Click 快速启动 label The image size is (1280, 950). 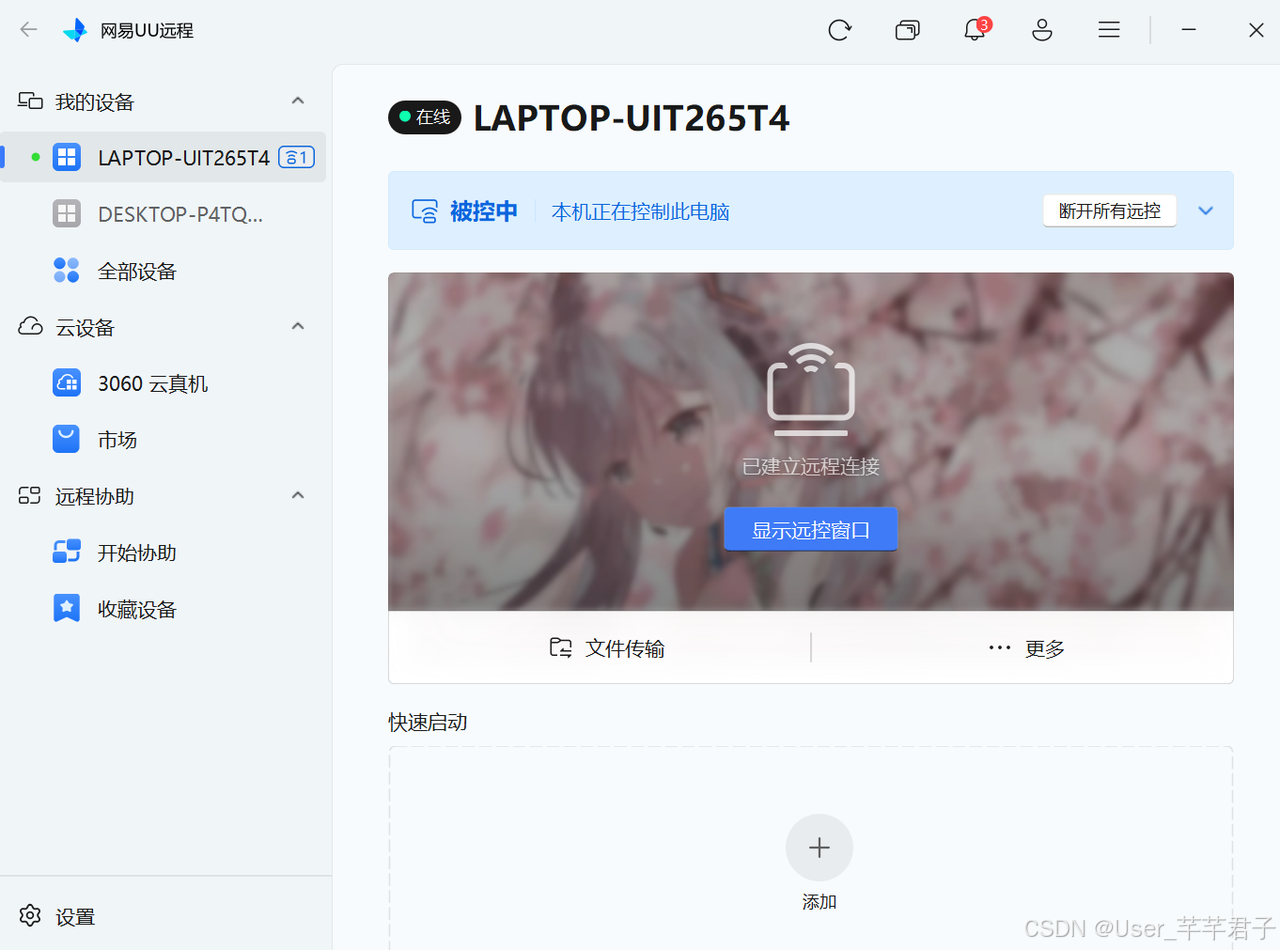(x=428, y=721)
